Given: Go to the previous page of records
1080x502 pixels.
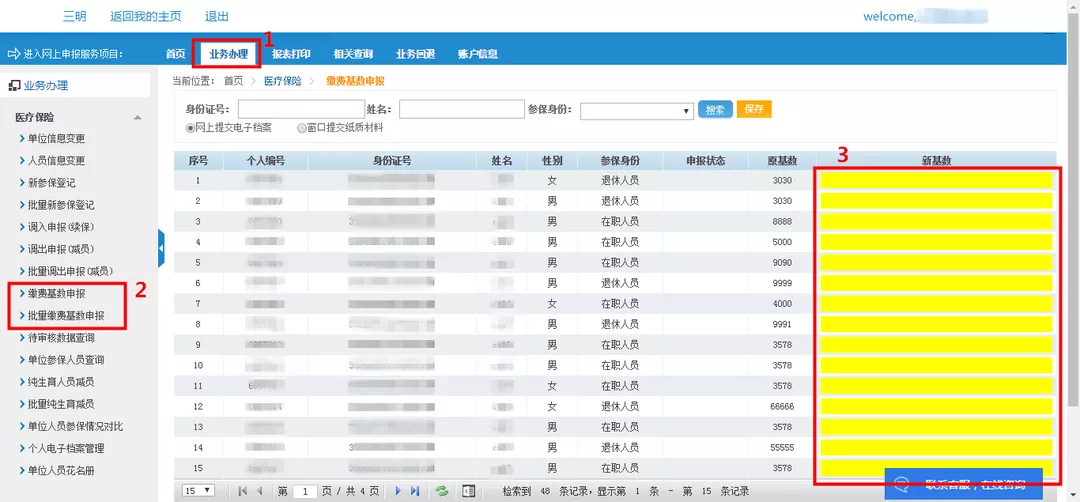Looking at the screenshot, I should (260, 491).
